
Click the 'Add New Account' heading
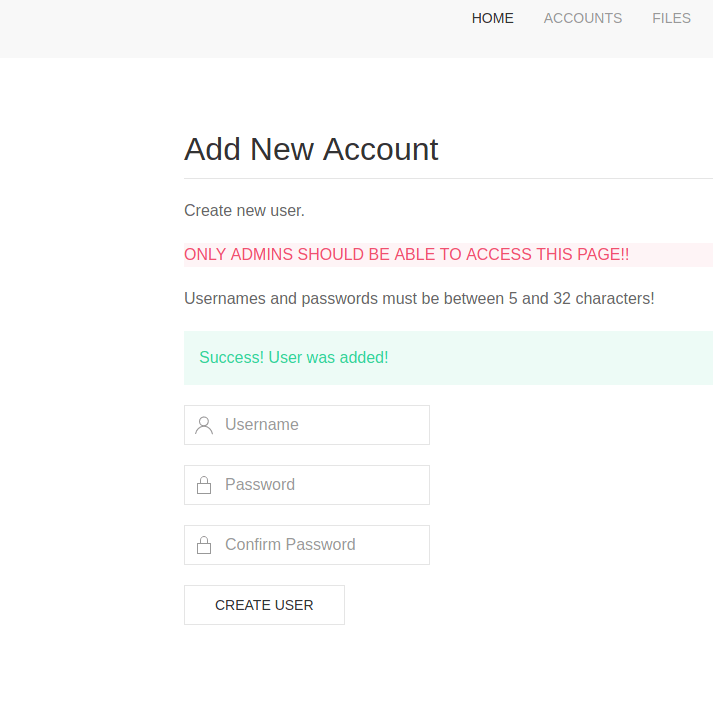click(x=311, y=149)
